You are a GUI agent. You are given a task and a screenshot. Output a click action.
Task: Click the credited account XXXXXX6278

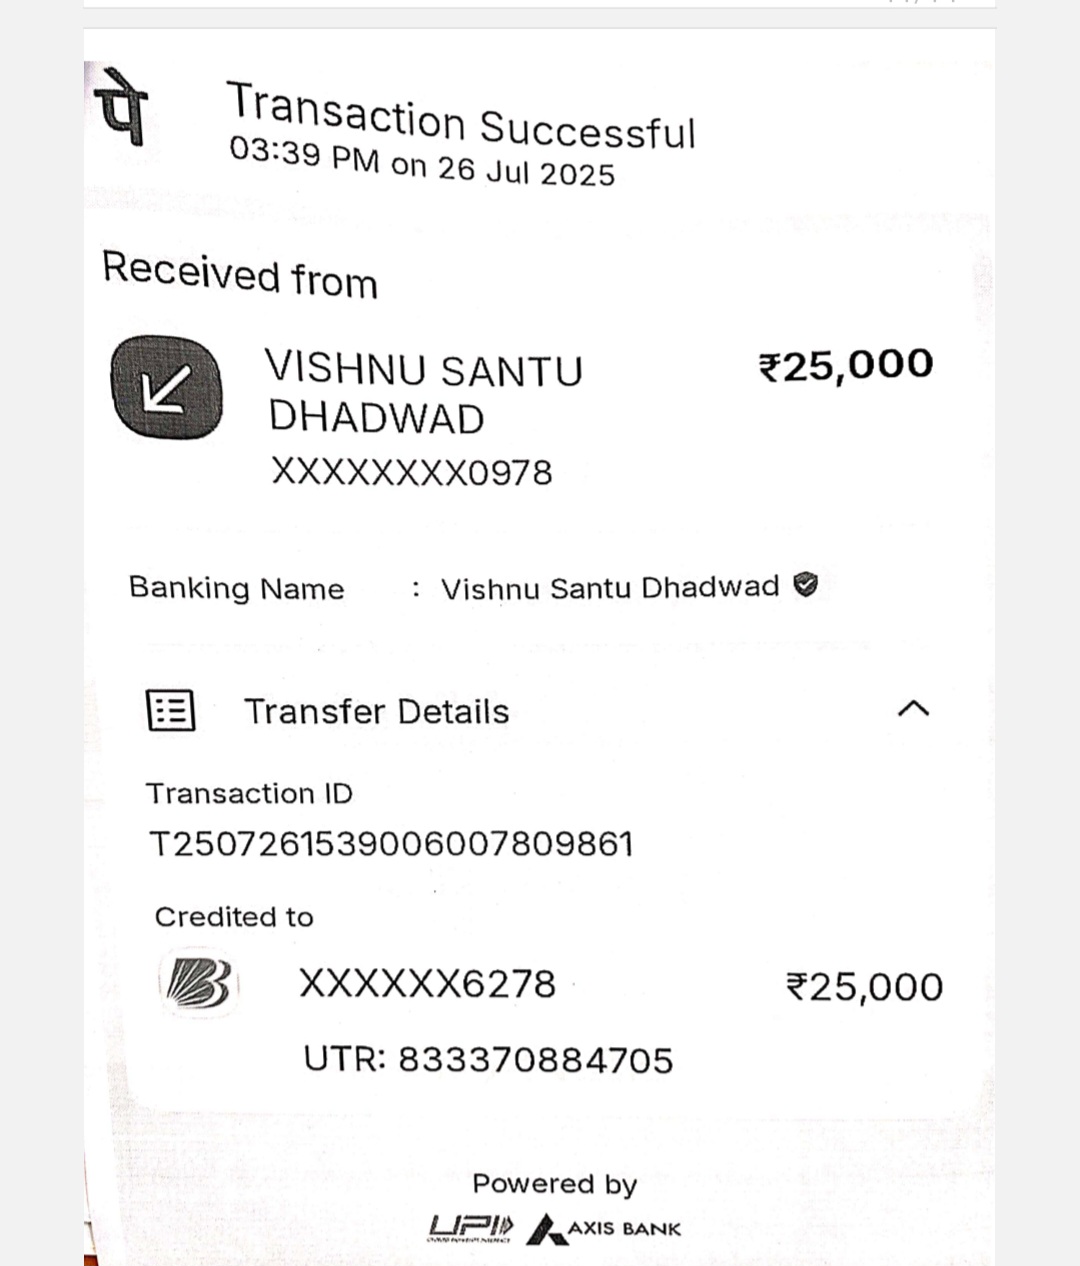tap(427, 984)
